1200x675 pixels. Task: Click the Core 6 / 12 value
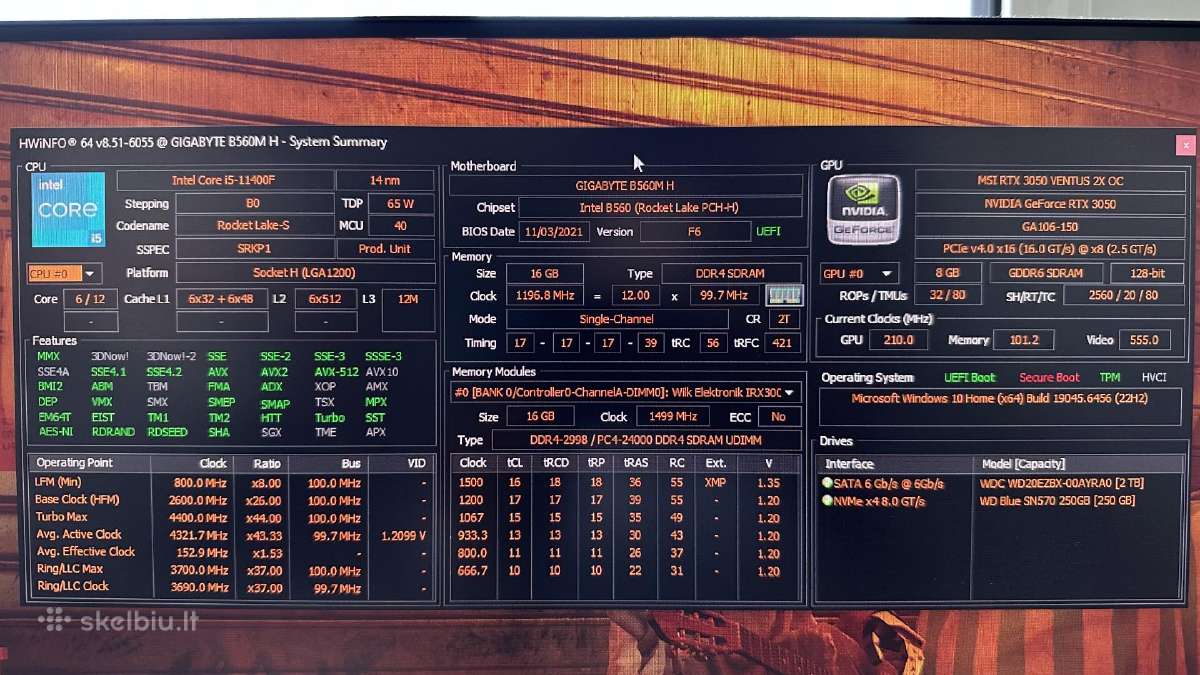[x=90, y=299]
